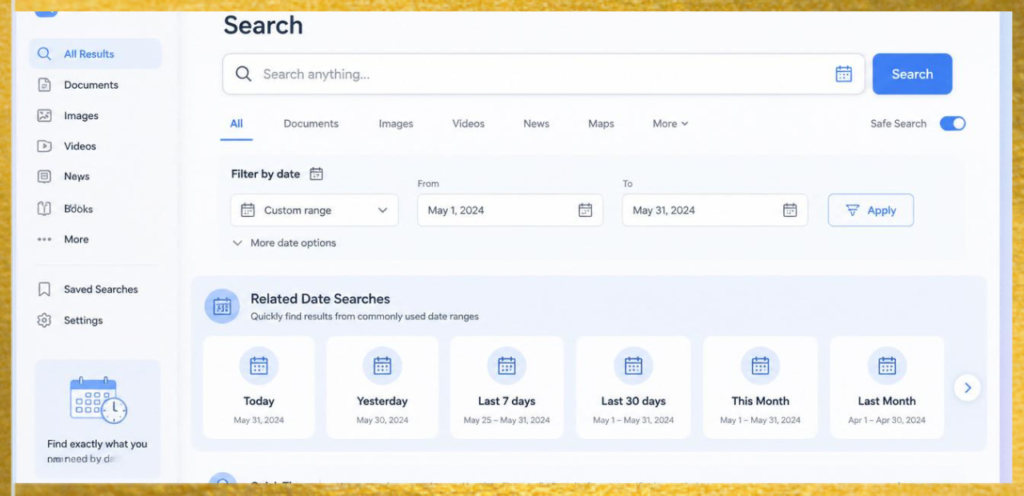Switch to the All tab
This screenshot has width=1024, height=496.
236,123
